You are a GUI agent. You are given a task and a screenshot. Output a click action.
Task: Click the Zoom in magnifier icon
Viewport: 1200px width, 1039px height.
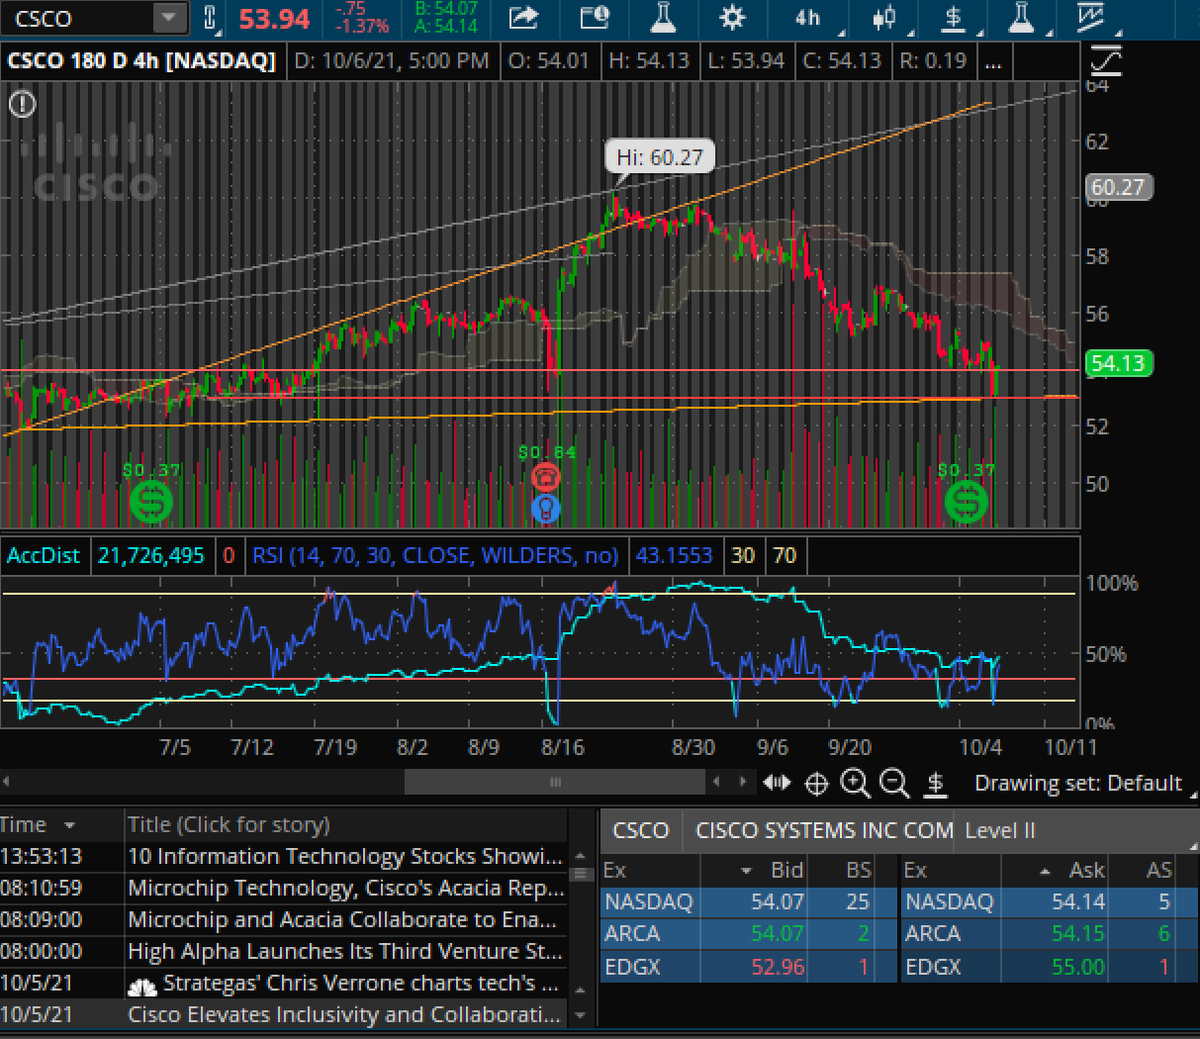855,784
